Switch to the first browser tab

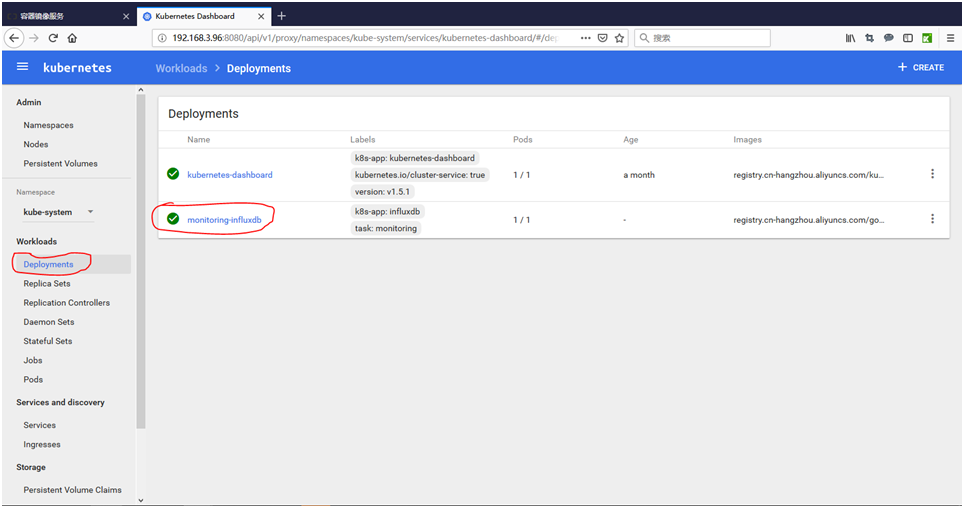(69, 17)
